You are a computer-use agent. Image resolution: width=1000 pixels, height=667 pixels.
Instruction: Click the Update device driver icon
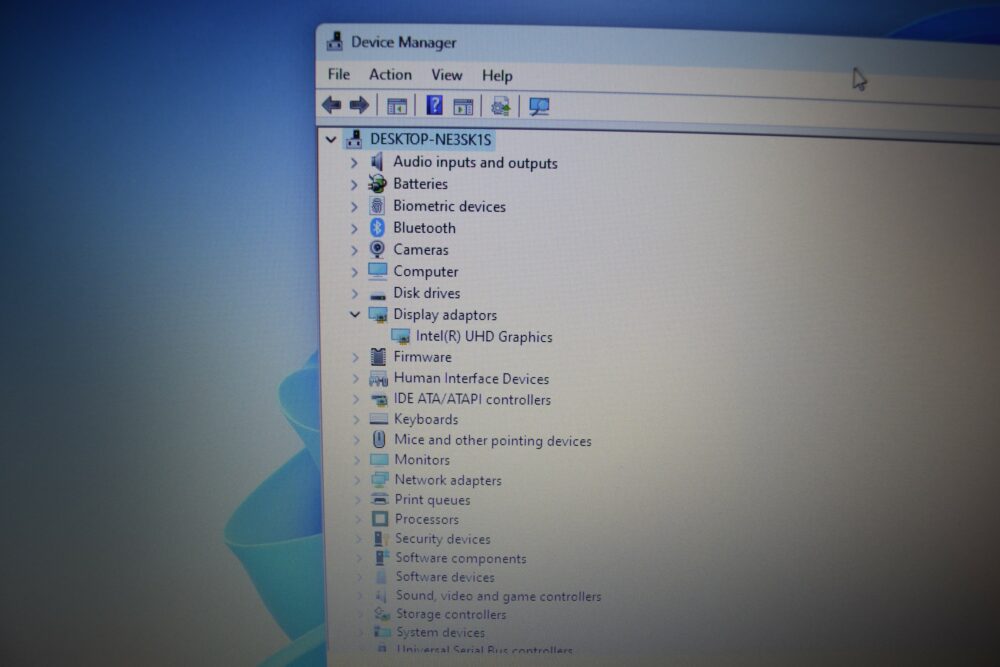pyautogui.click(x=501, y=106)
